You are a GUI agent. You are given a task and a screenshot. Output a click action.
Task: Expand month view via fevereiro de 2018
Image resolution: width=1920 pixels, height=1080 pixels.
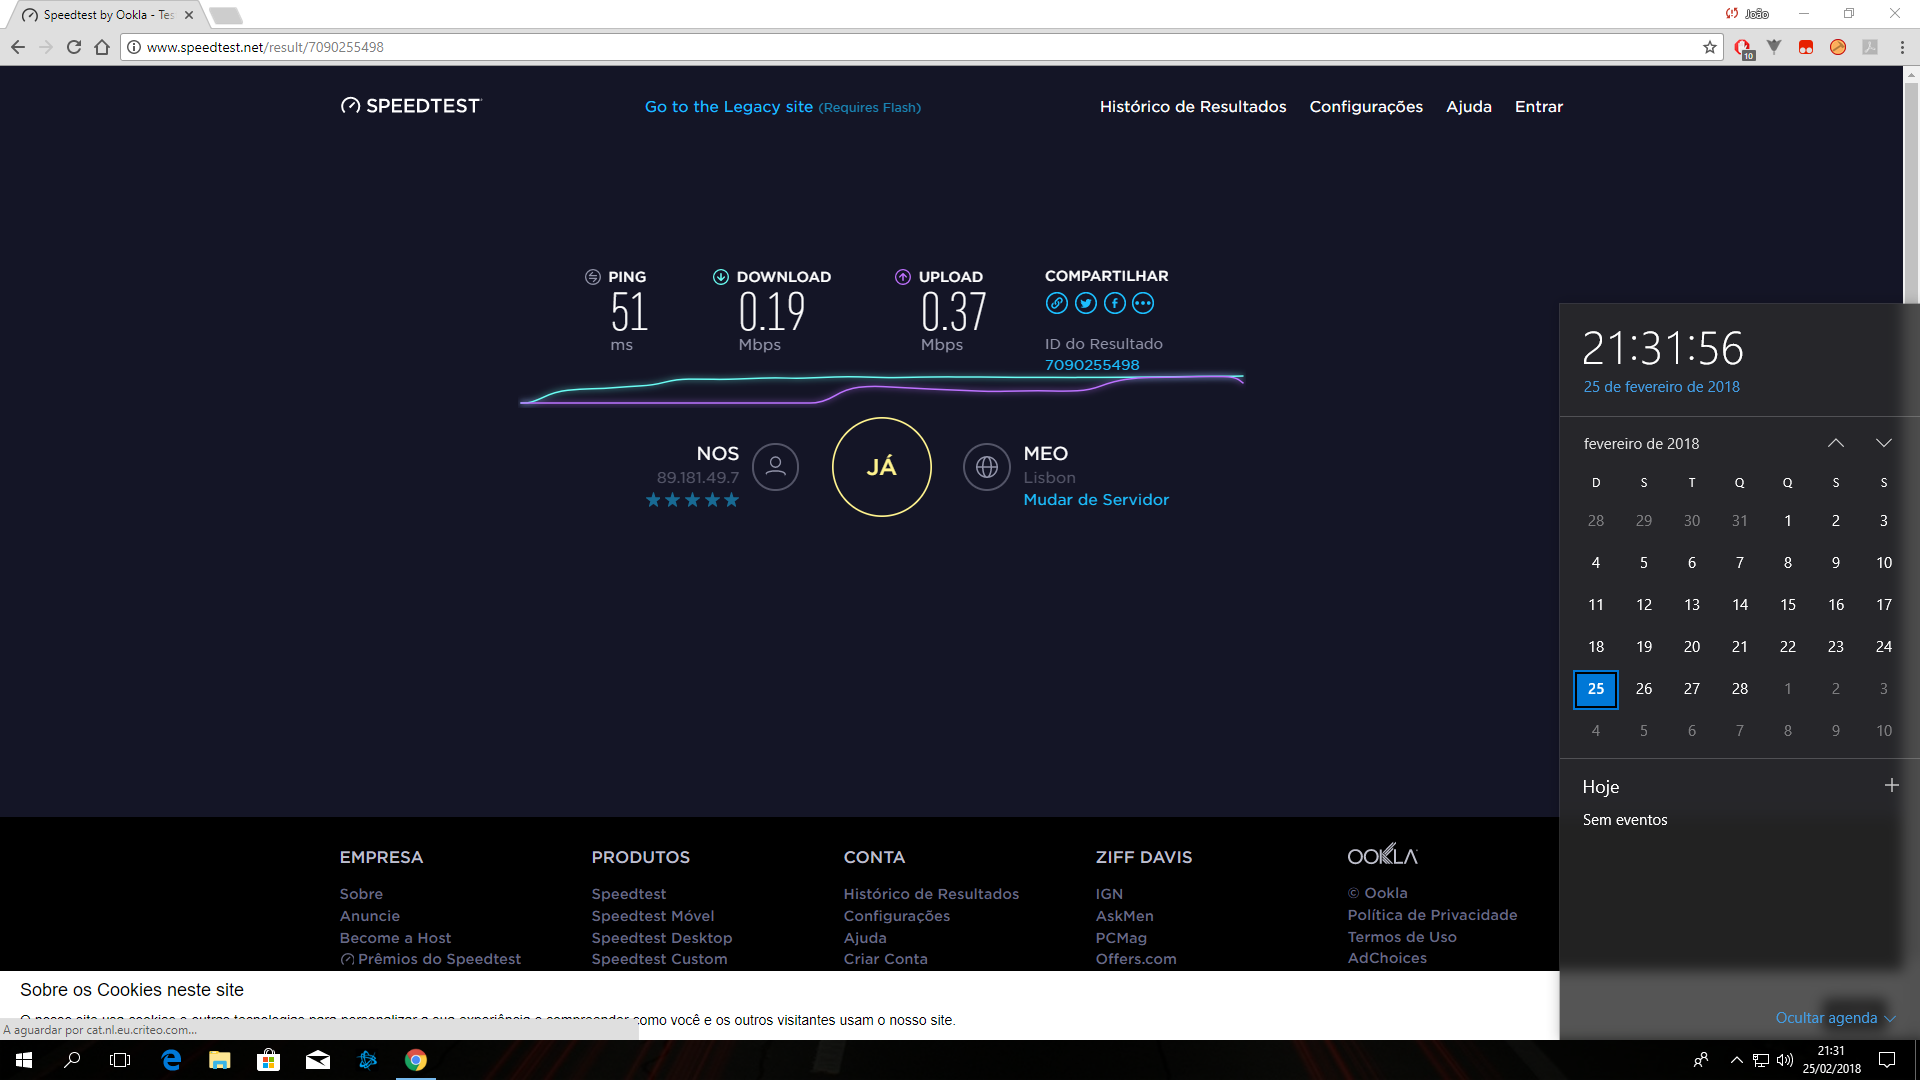(1641, 443)
